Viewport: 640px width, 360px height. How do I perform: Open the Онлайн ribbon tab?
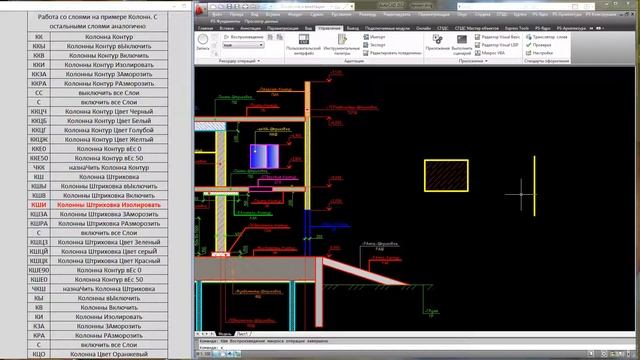423,28
